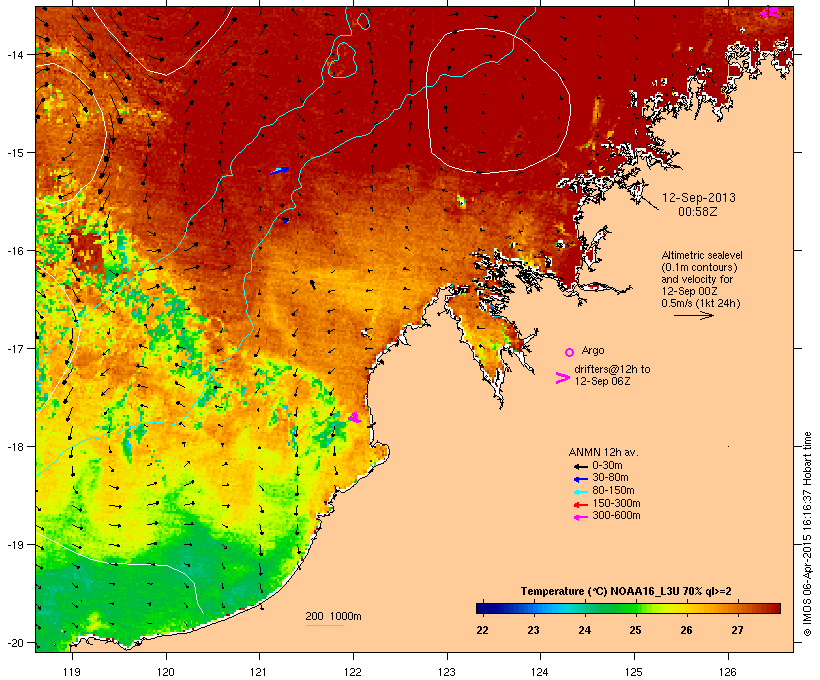Click the time label 00:58Z
Viewport: 820px width, 680px height.
[x=698, y=212]
